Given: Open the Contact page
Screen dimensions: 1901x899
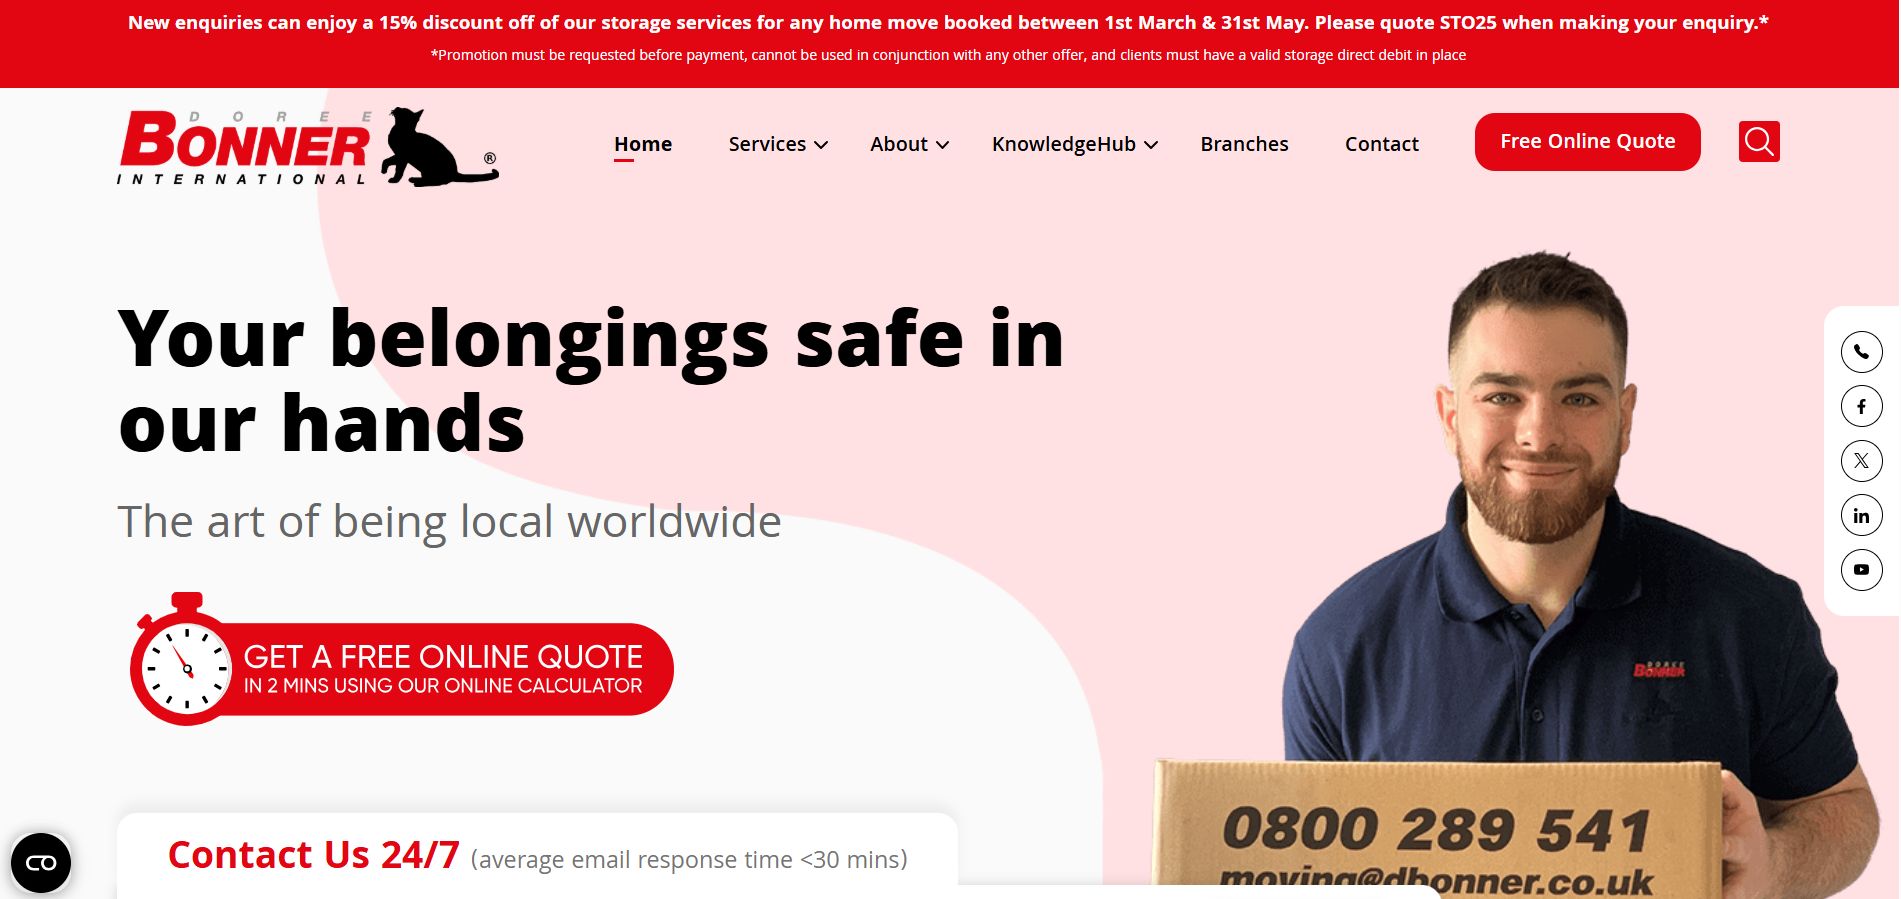Looking at the screenshot, I should 1381,144.
